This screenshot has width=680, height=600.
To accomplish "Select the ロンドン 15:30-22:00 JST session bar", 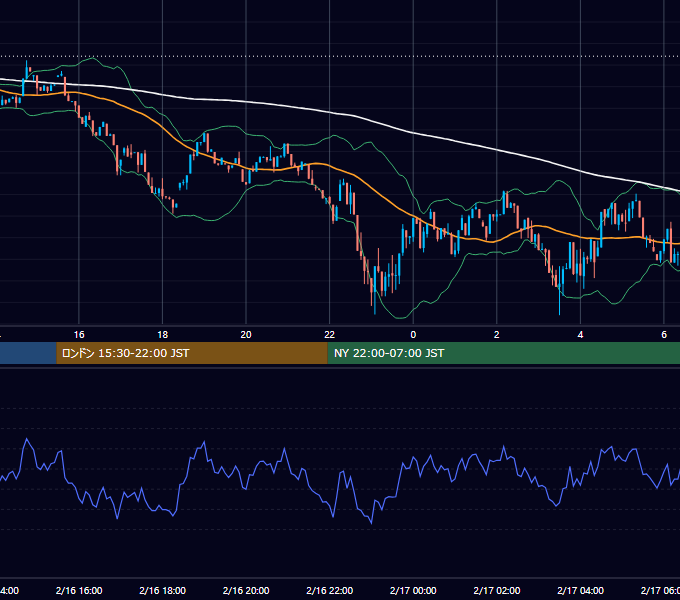I will tap(192, 353).
